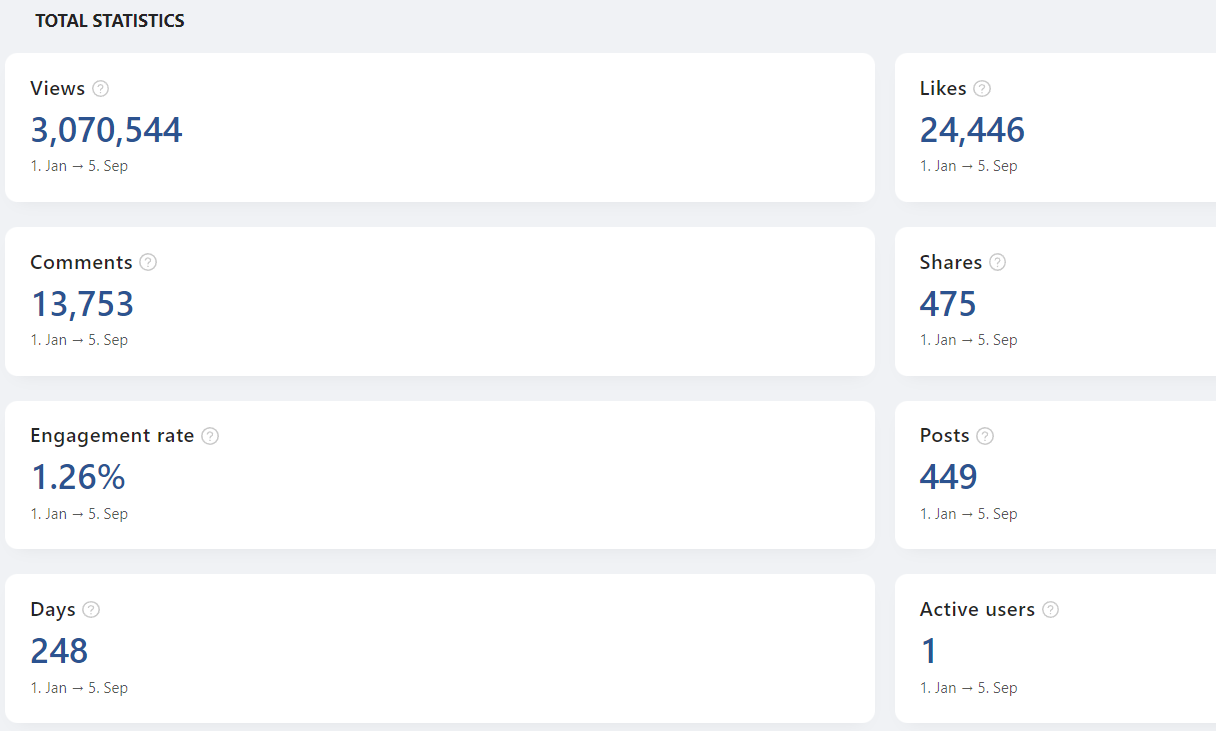Click the Comments value 13,753
Viewport: 1216px width, 731px height.
click(x=82, y=305)
